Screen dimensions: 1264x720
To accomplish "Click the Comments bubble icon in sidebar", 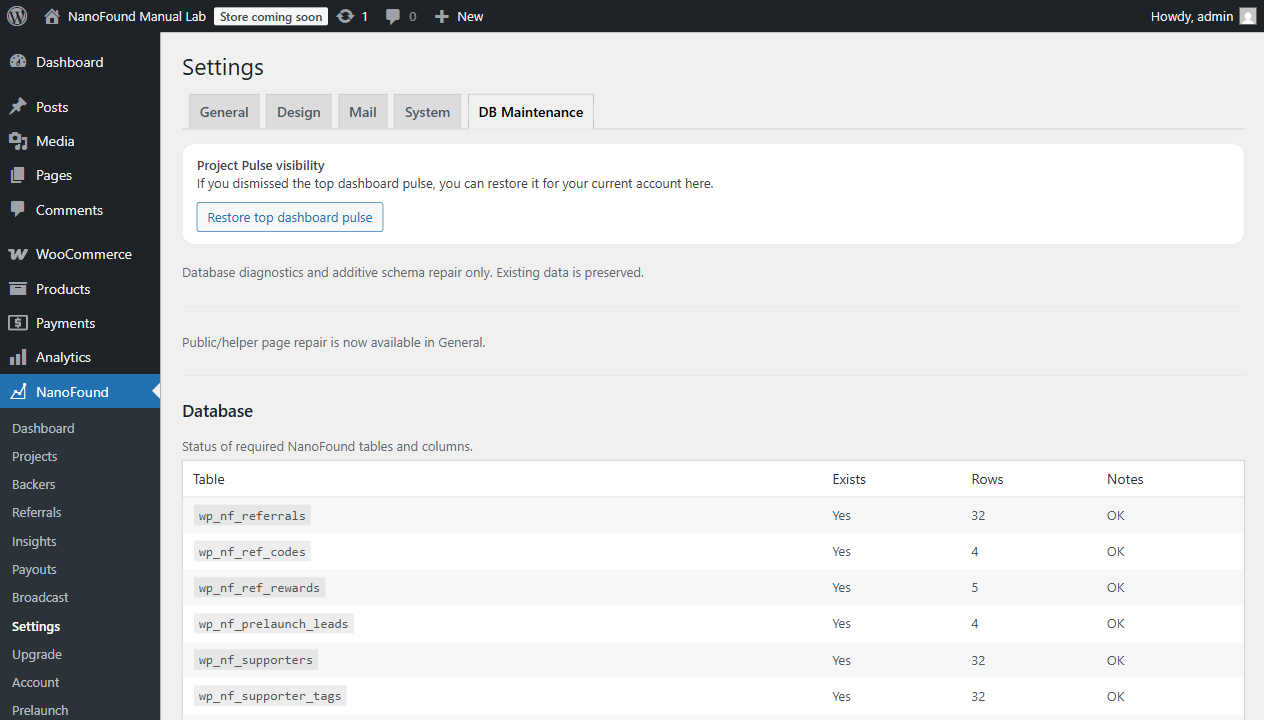I will pyautogui.click(x=18, y=210).
